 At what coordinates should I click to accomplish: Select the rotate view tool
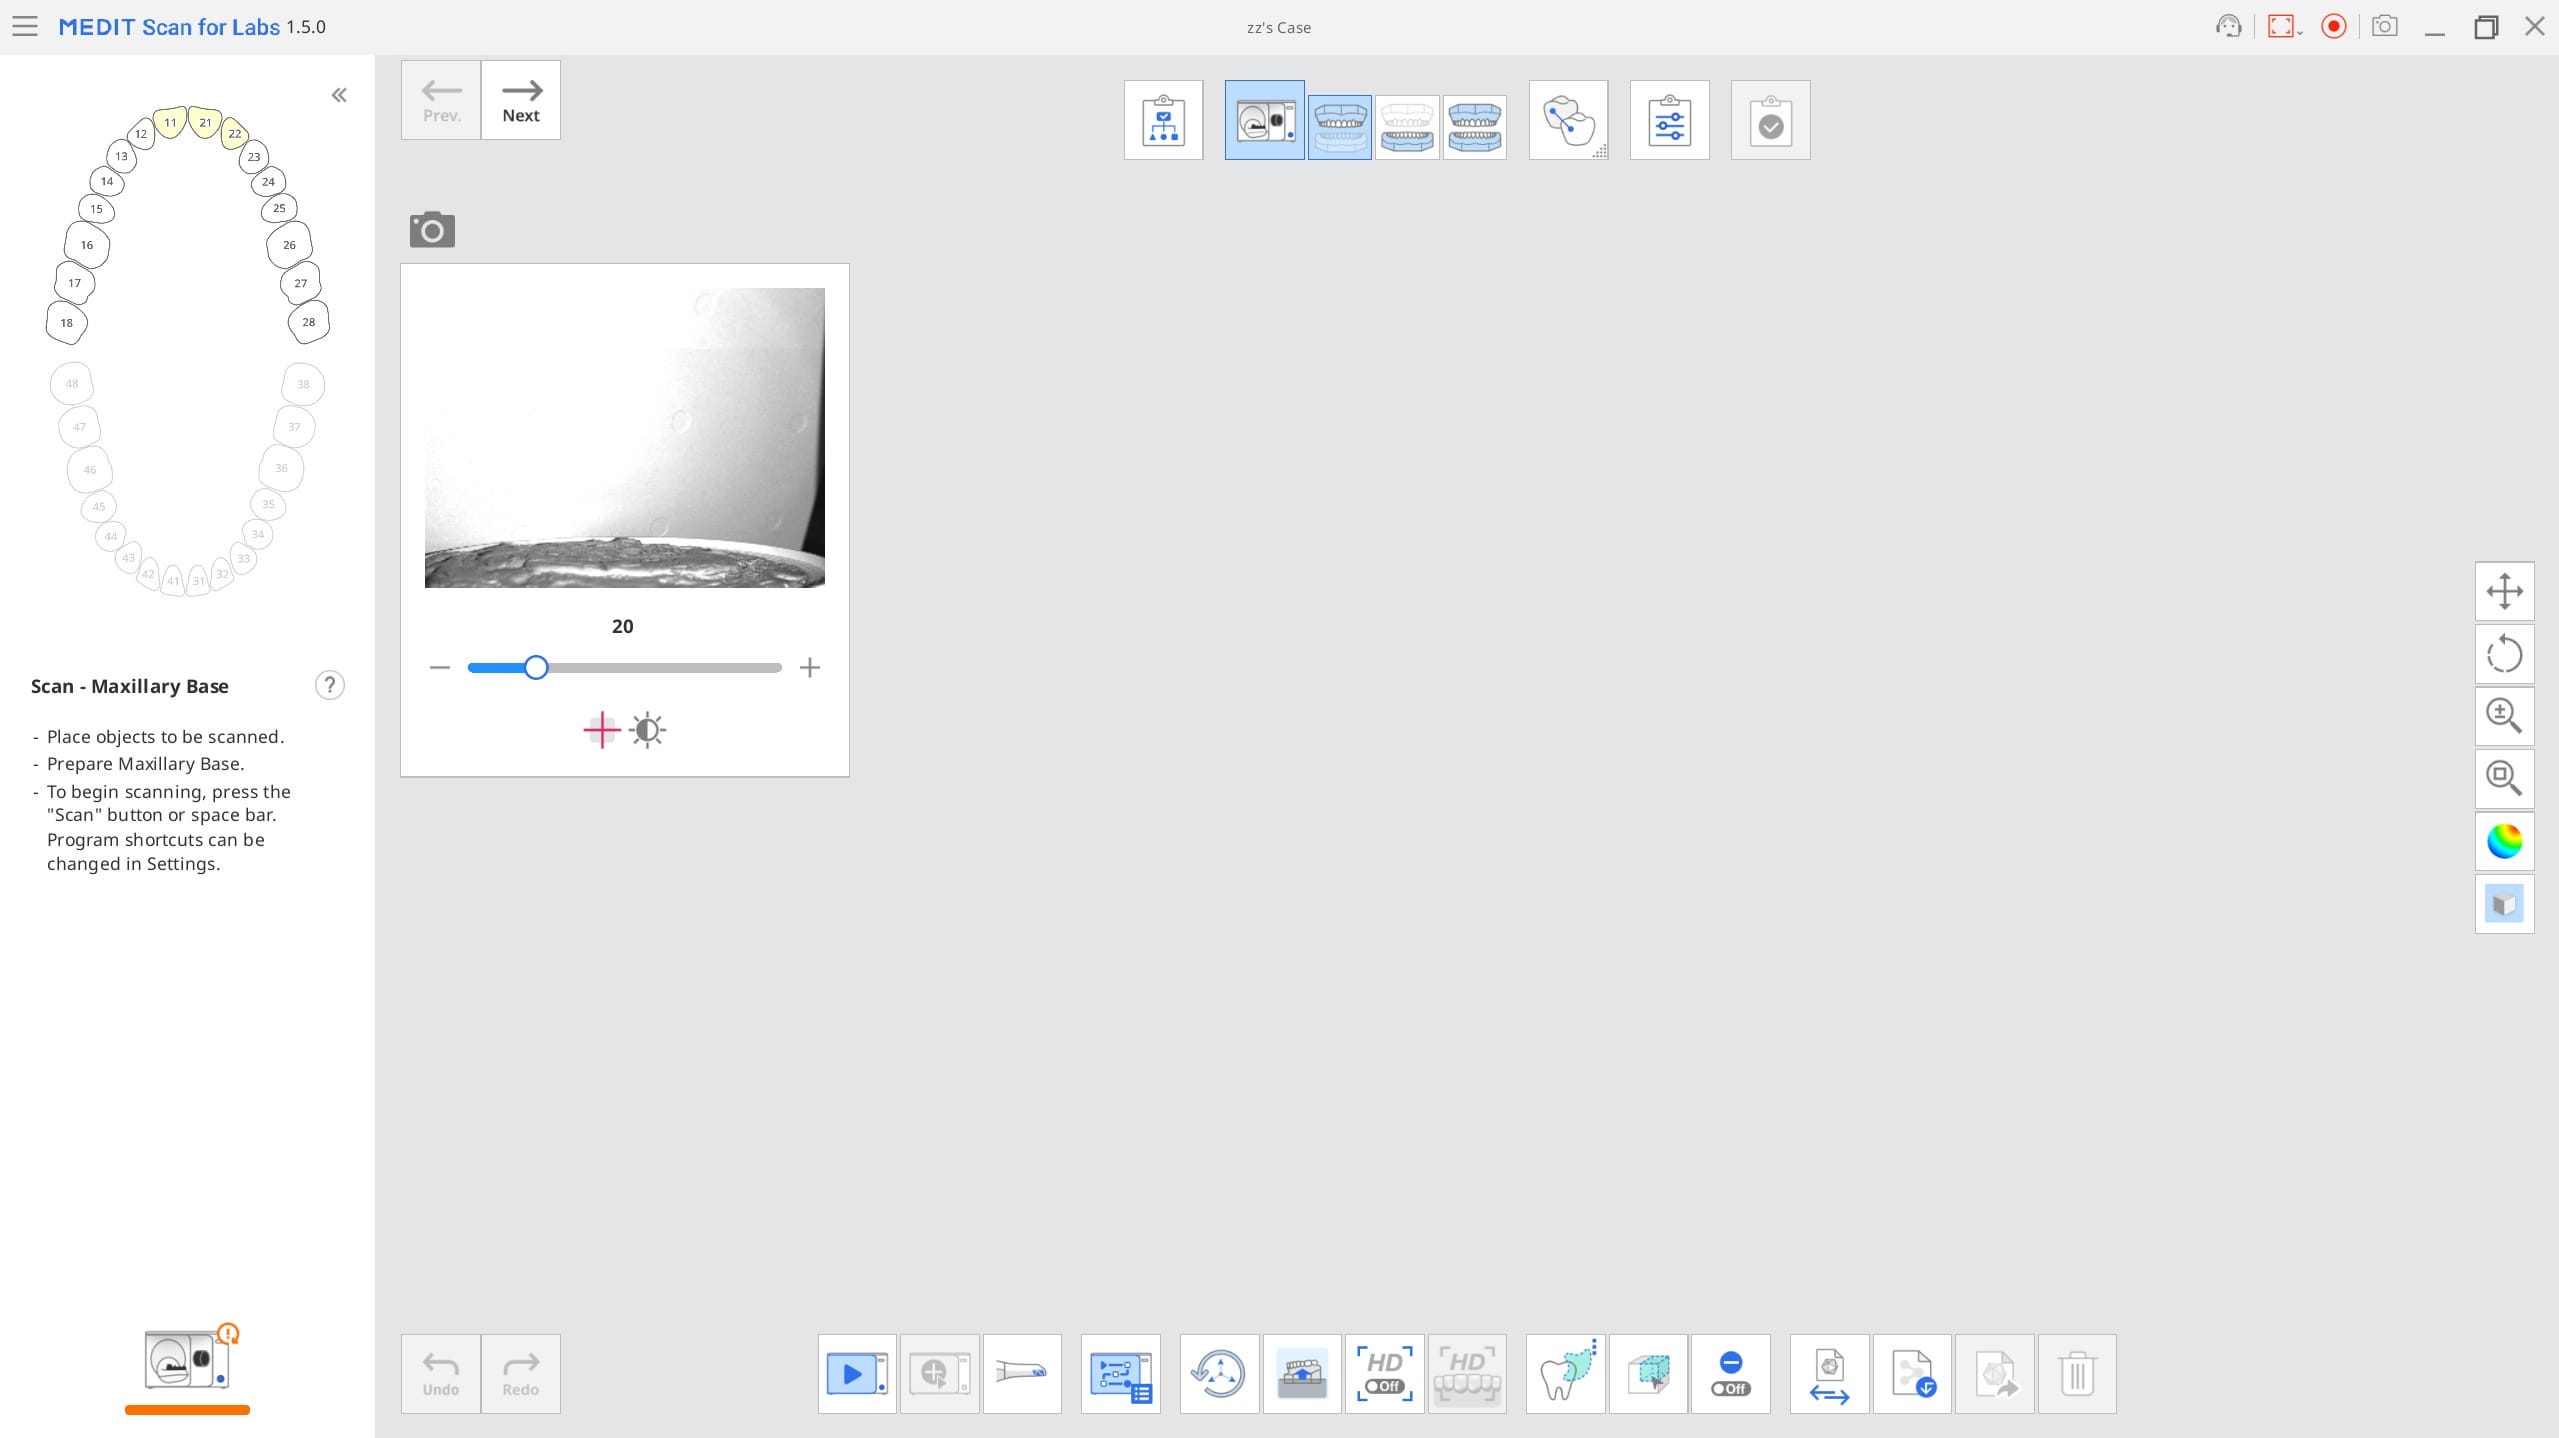2504,654
